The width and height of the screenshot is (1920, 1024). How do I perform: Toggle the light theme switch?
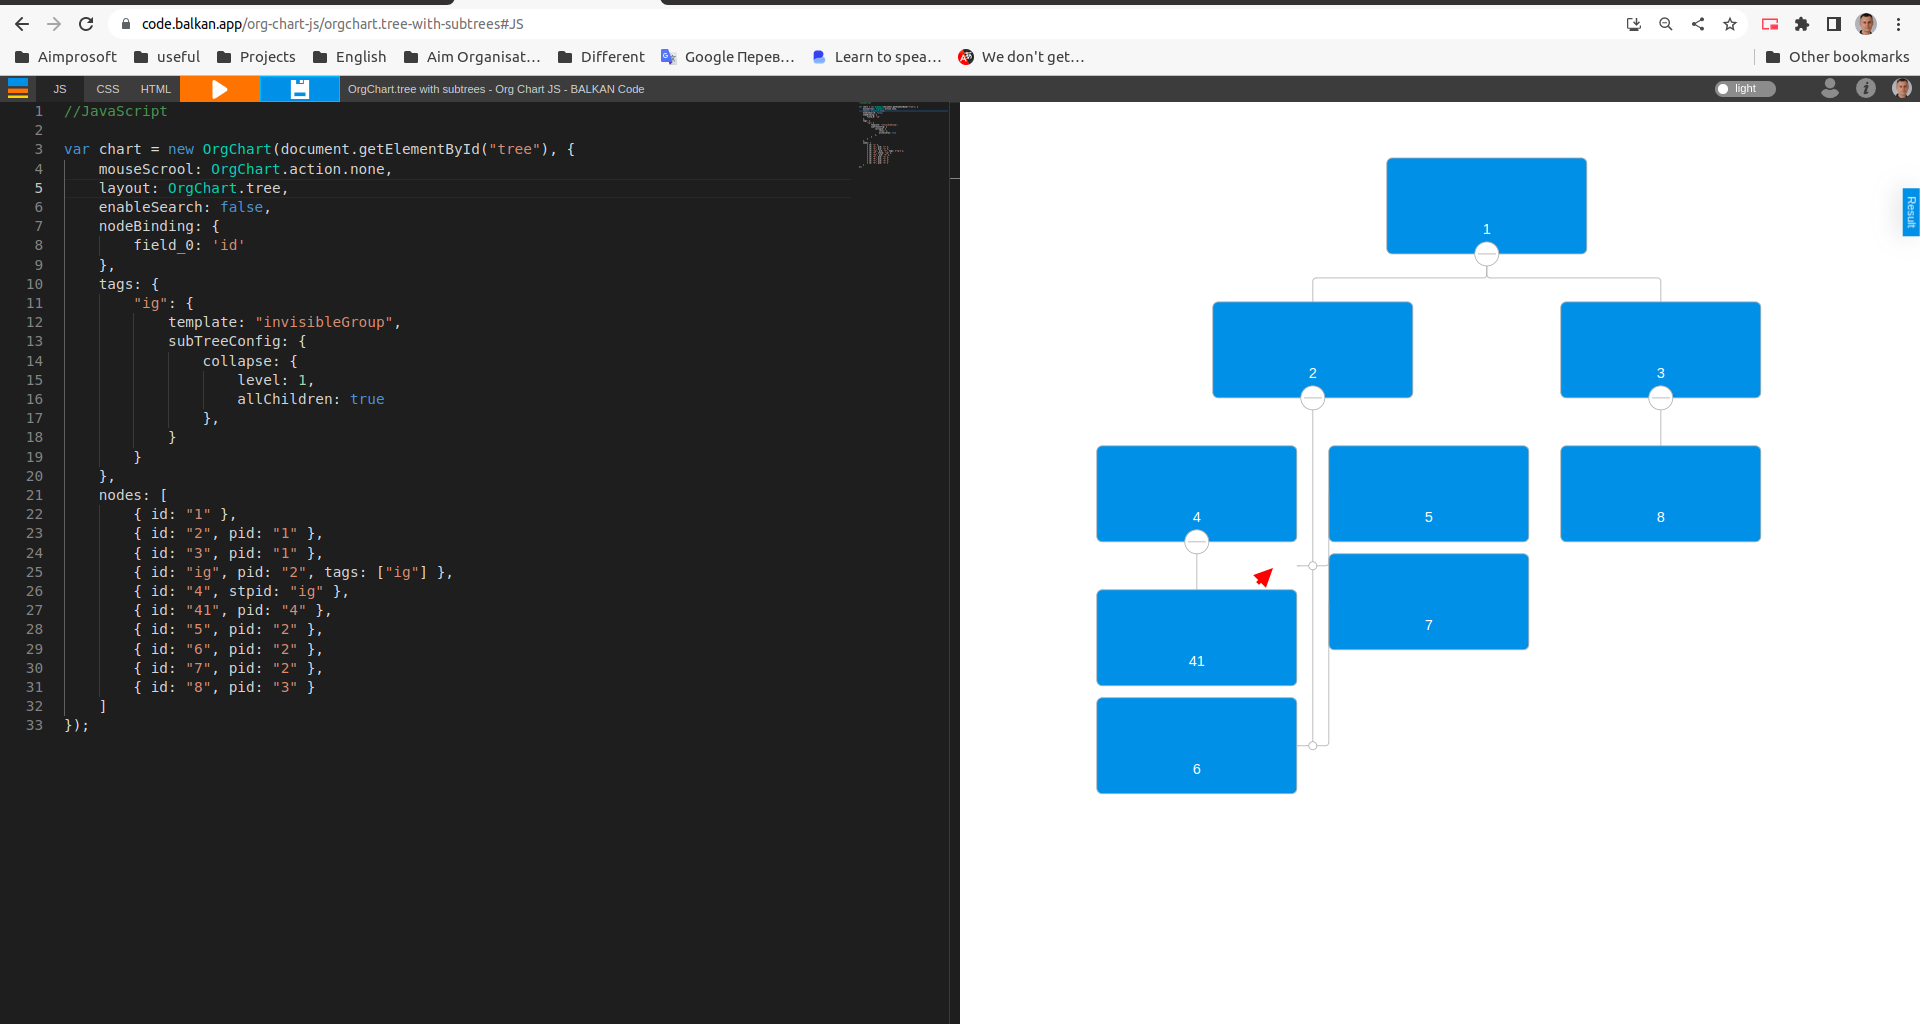coord(1745,88)
